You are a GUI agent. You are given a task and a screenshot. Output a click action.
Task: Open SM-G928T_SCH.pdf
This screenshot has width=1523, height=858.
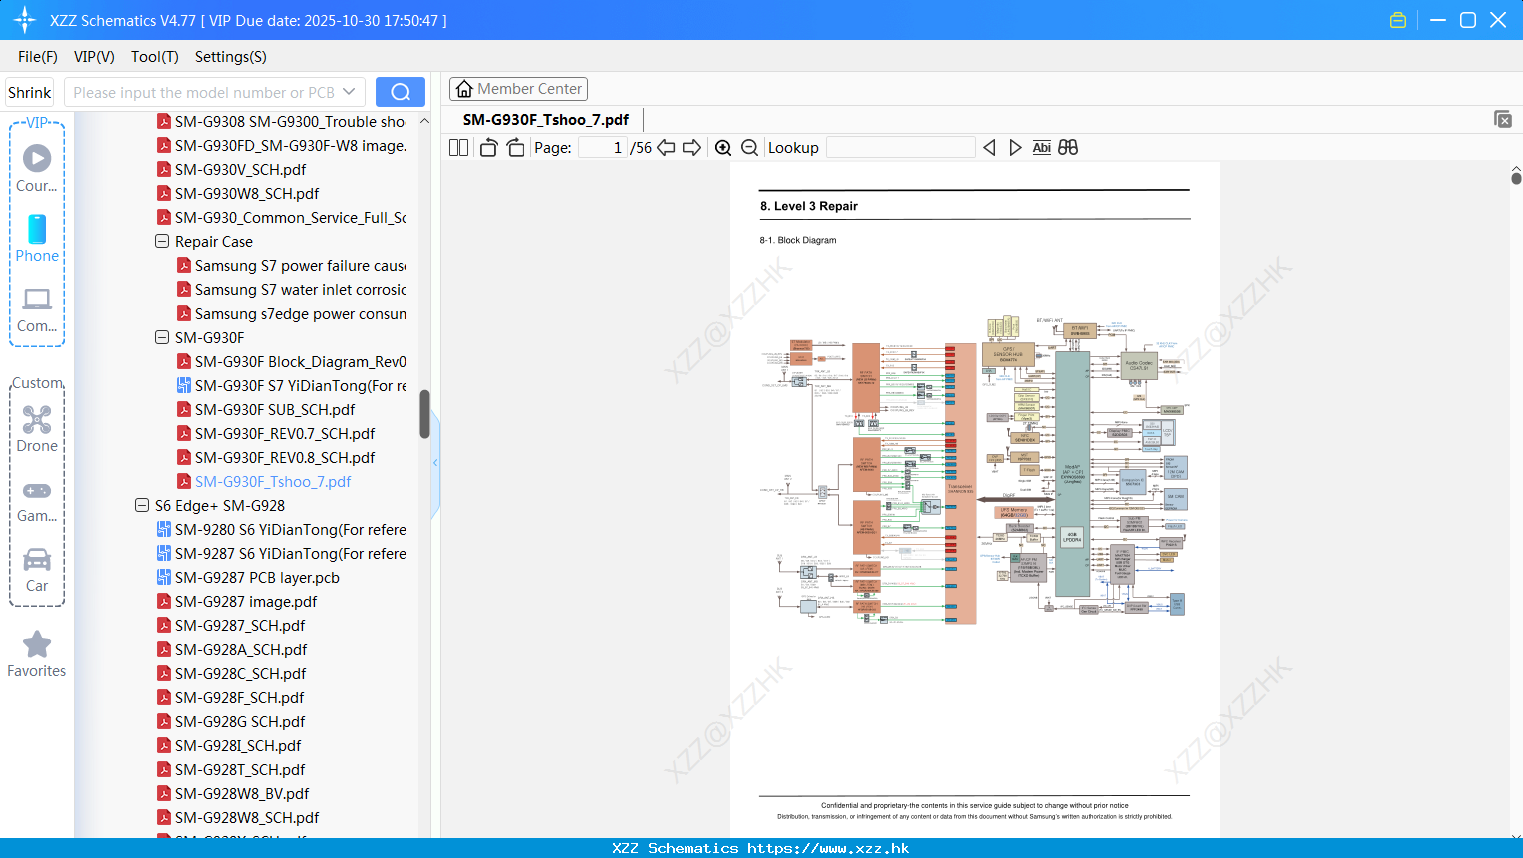pos(240,770)
